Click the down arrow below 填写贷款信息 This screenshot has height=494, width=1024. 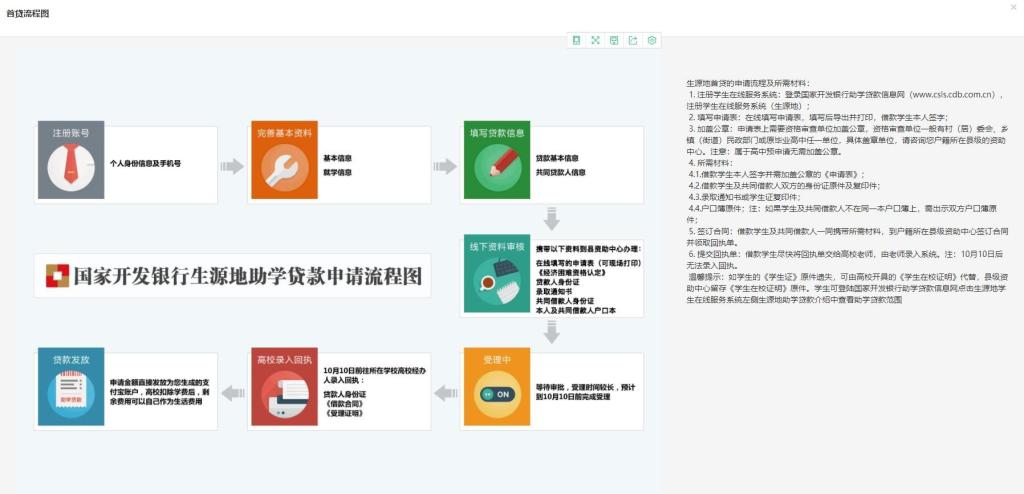[x=551, y=219]
